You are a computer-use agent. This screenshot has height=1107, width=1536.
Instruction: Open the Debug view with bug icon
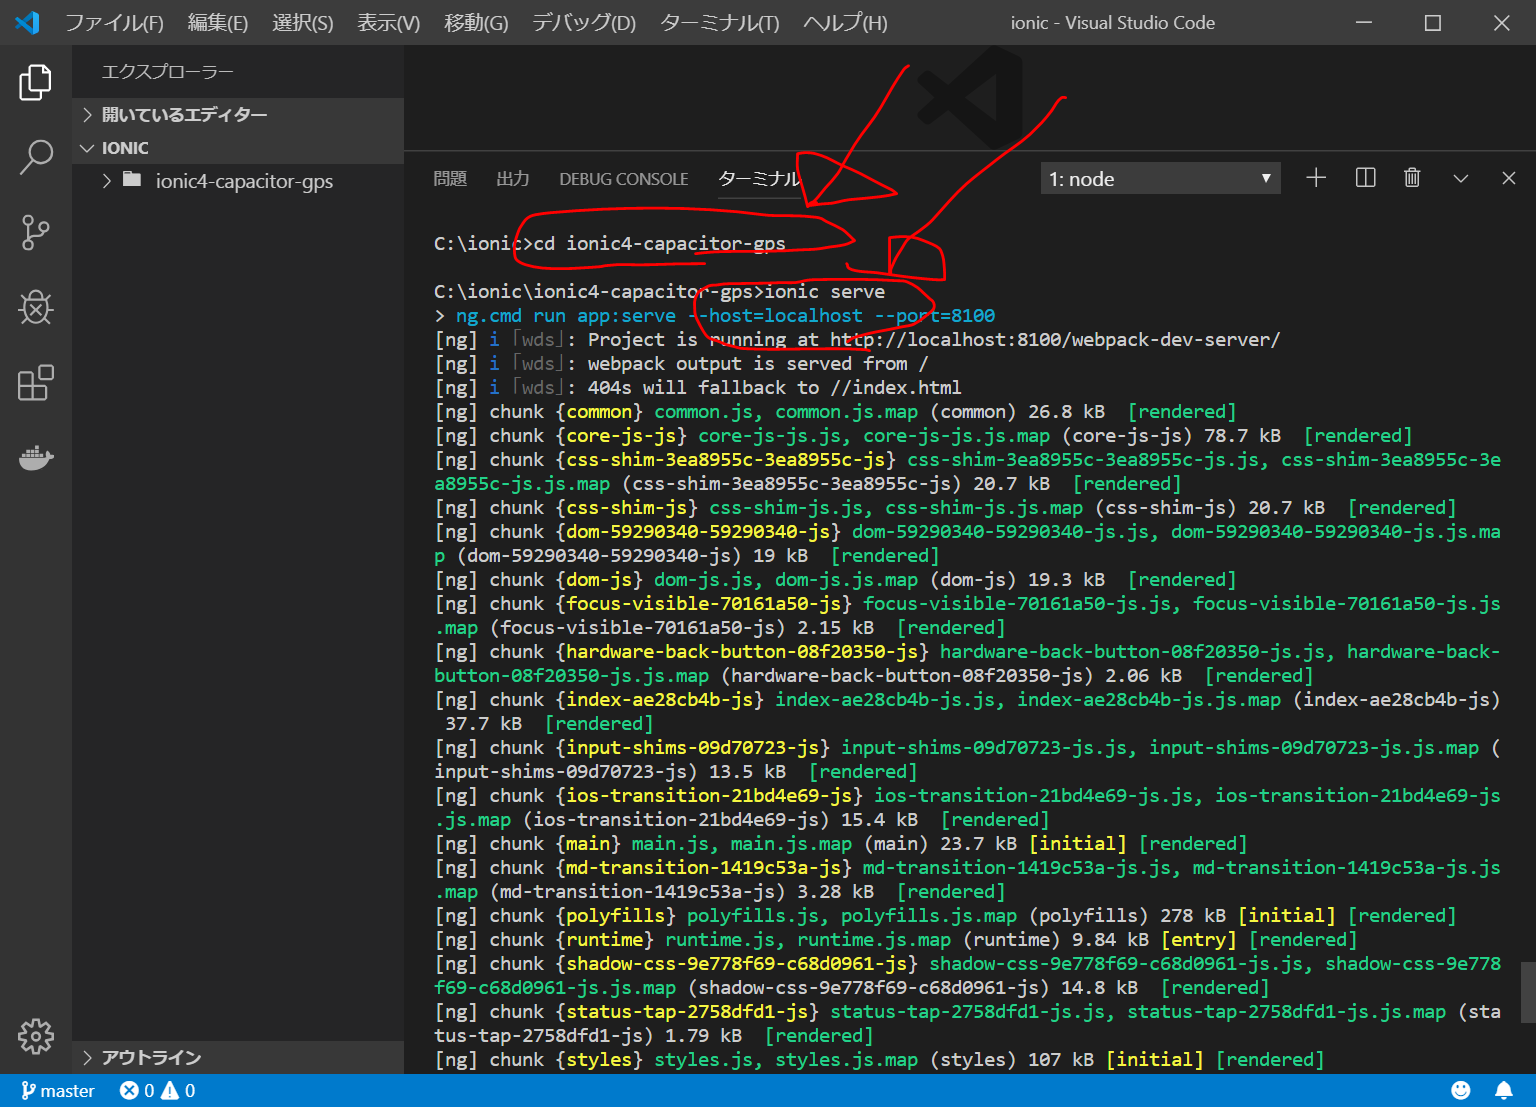pos(36,308)
